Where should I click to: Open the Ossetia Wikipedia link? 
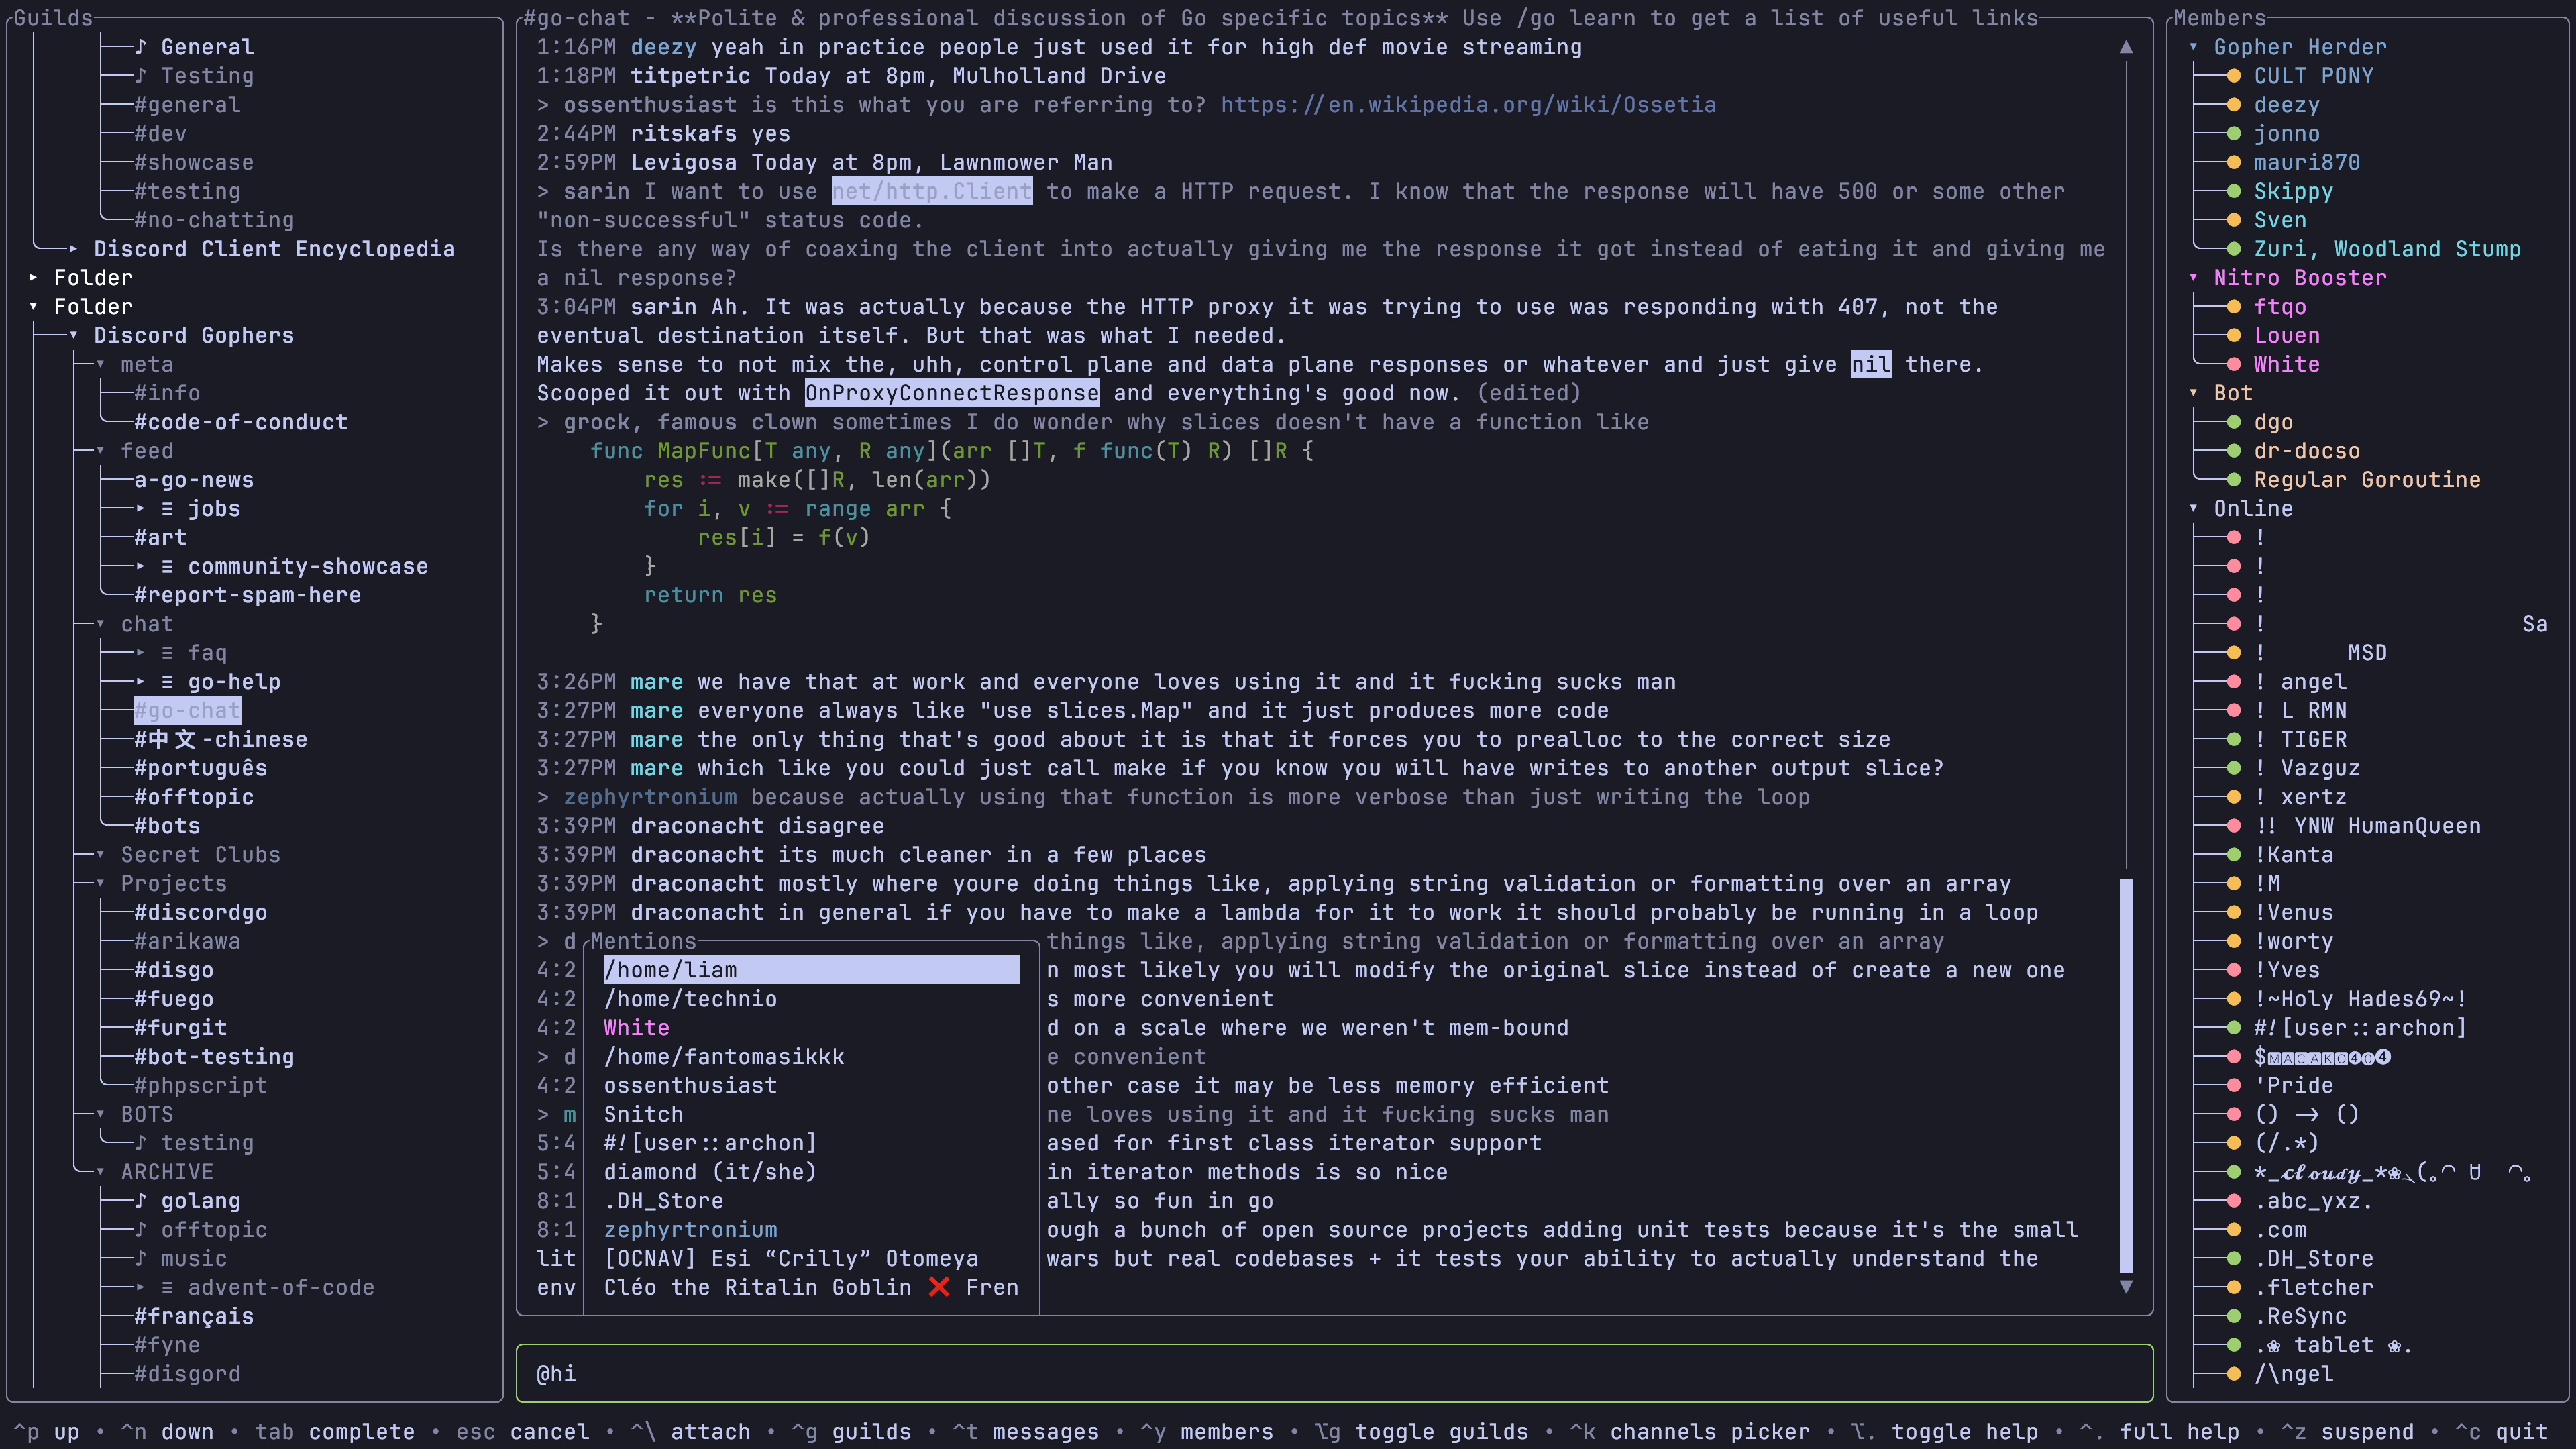pos(1468,105)
